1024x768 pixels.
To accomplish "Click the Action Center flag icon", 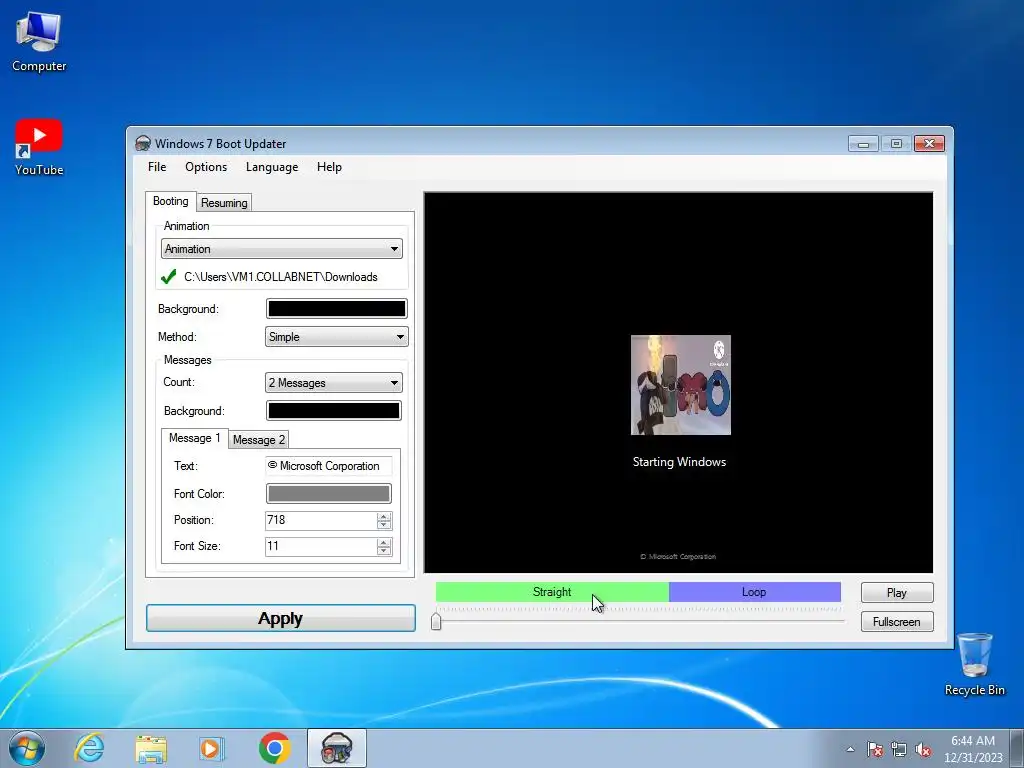I will (875, 749).
